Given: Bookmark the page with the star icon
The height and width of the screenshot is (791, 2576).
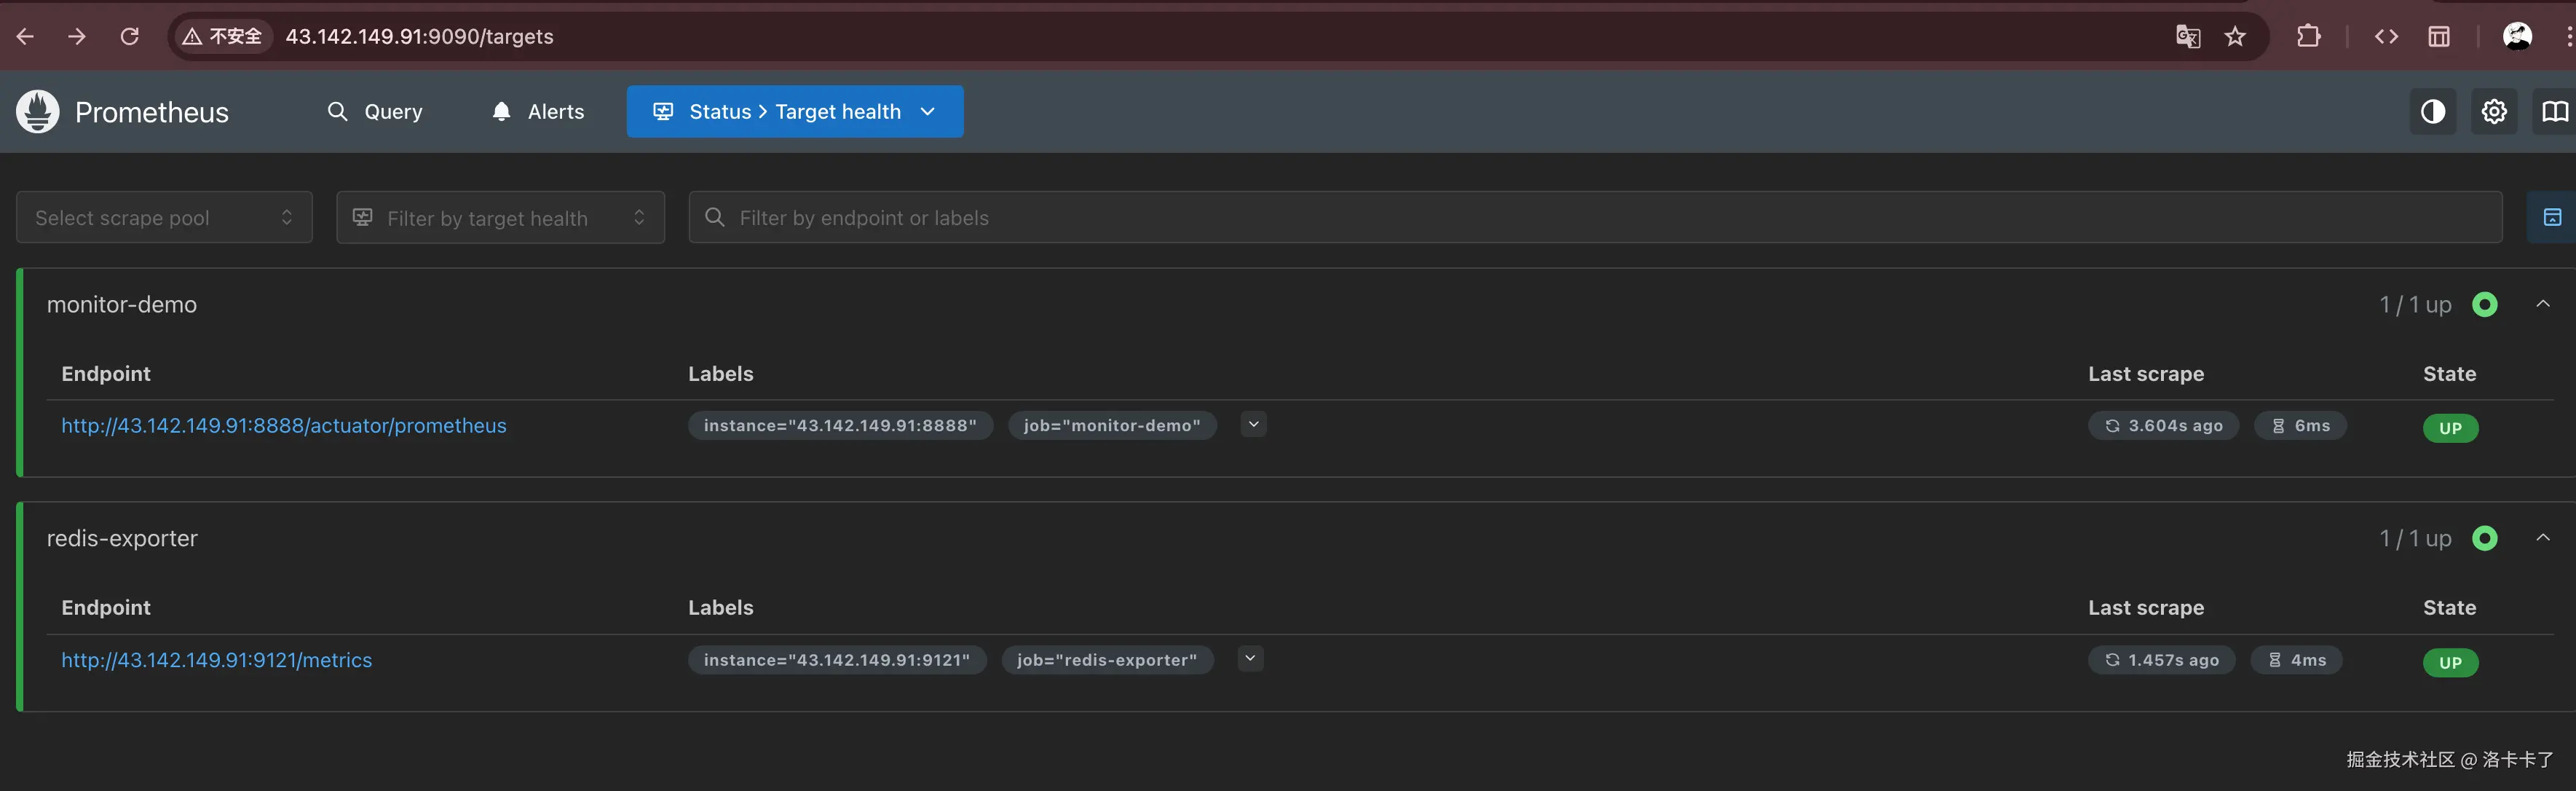Looking at the screenshot, I should pos(2235,37).
